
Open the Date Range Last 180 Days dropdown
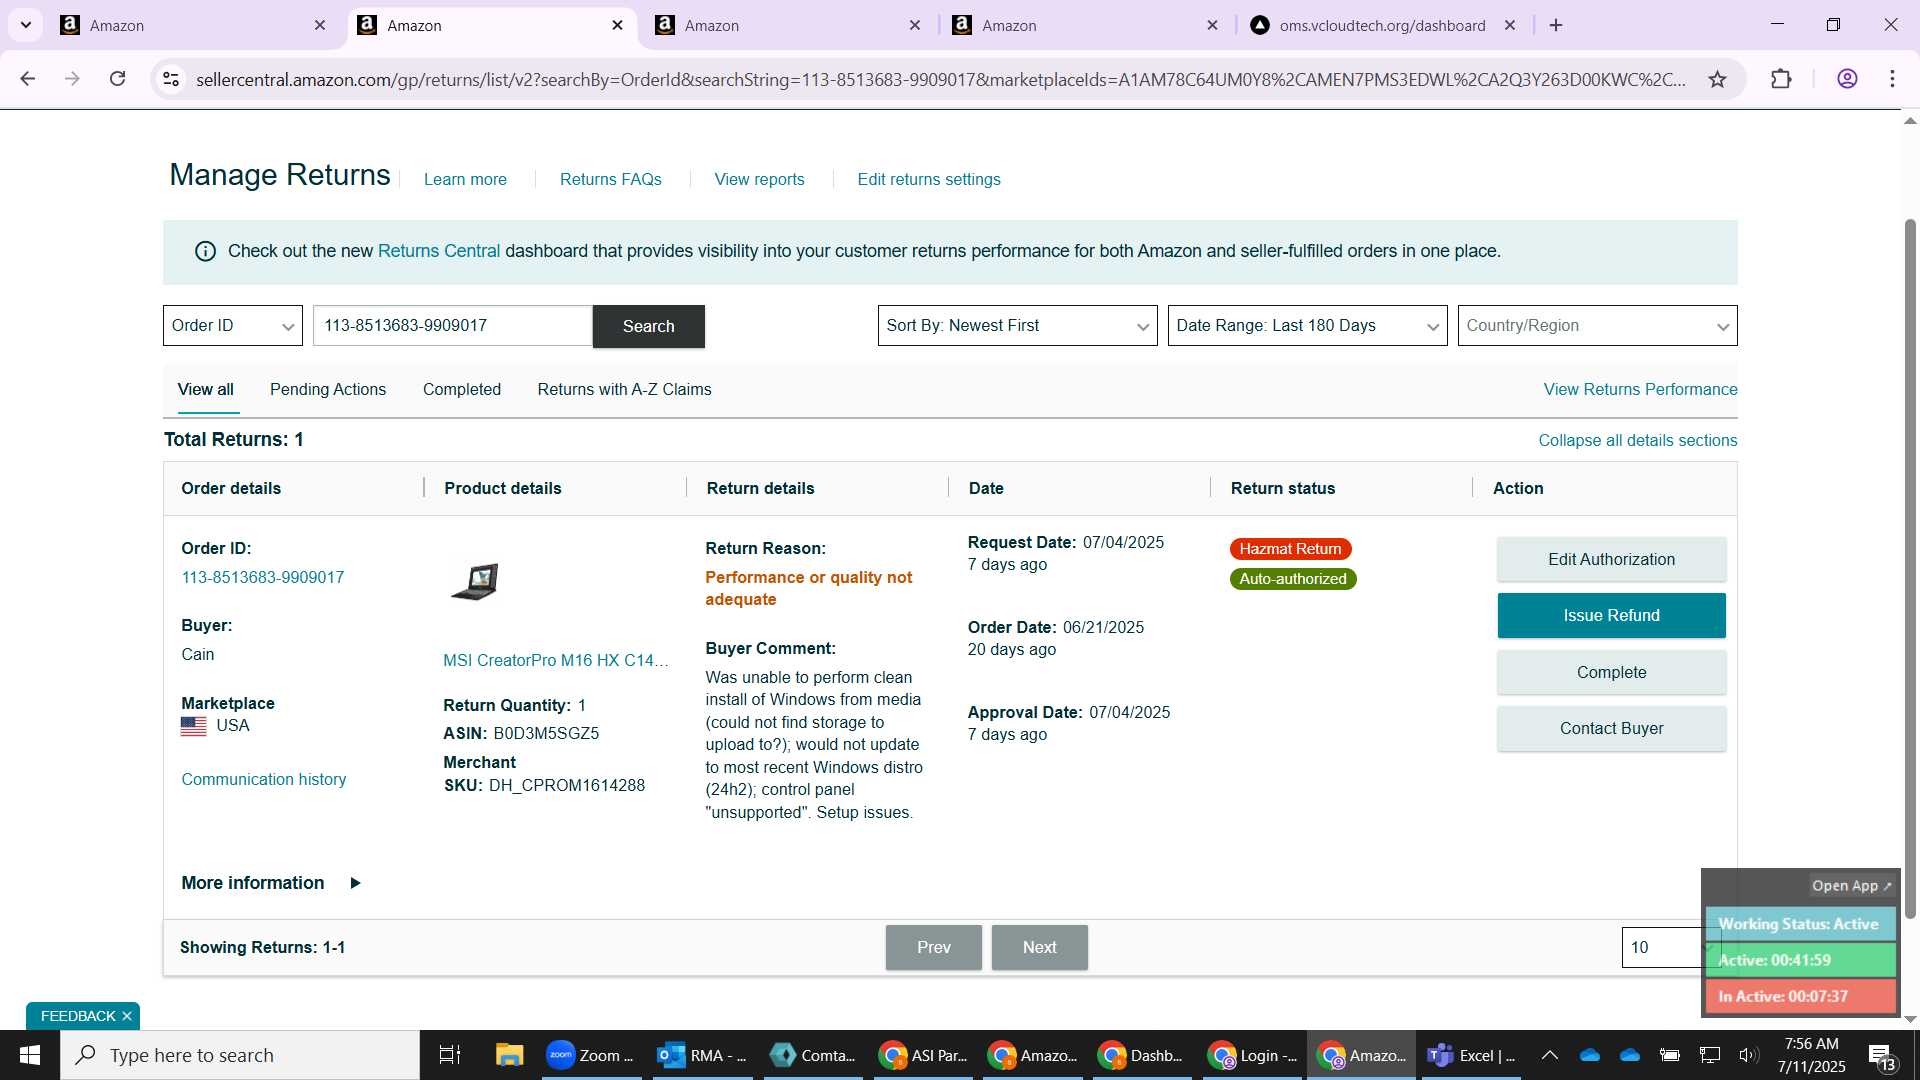[1307, 326]
